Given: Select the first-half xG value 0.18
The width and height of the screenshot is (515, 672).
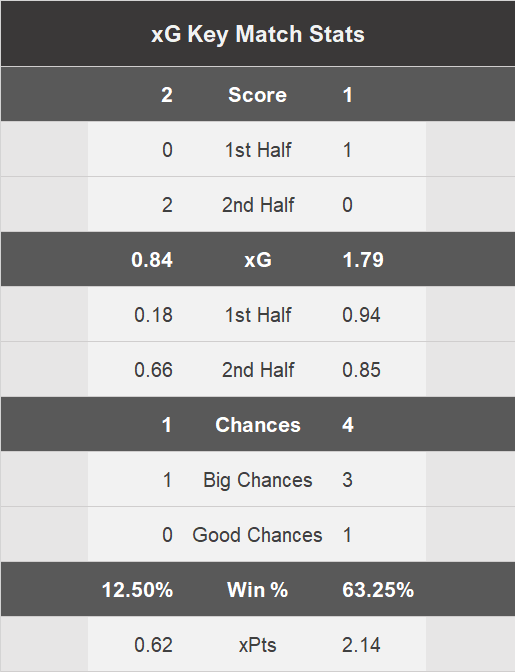Looking at the screenshot, I should 153,315.
